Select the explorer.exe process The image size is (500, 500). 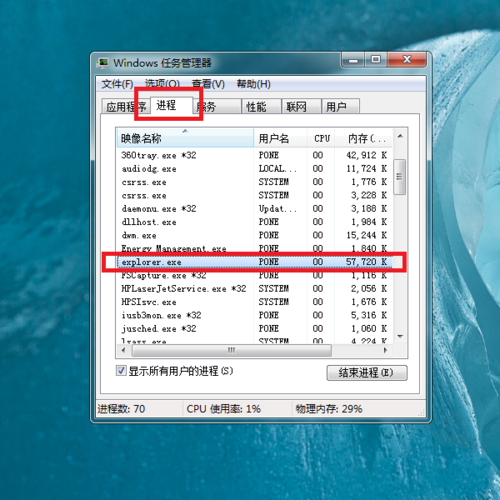(255, 262)
